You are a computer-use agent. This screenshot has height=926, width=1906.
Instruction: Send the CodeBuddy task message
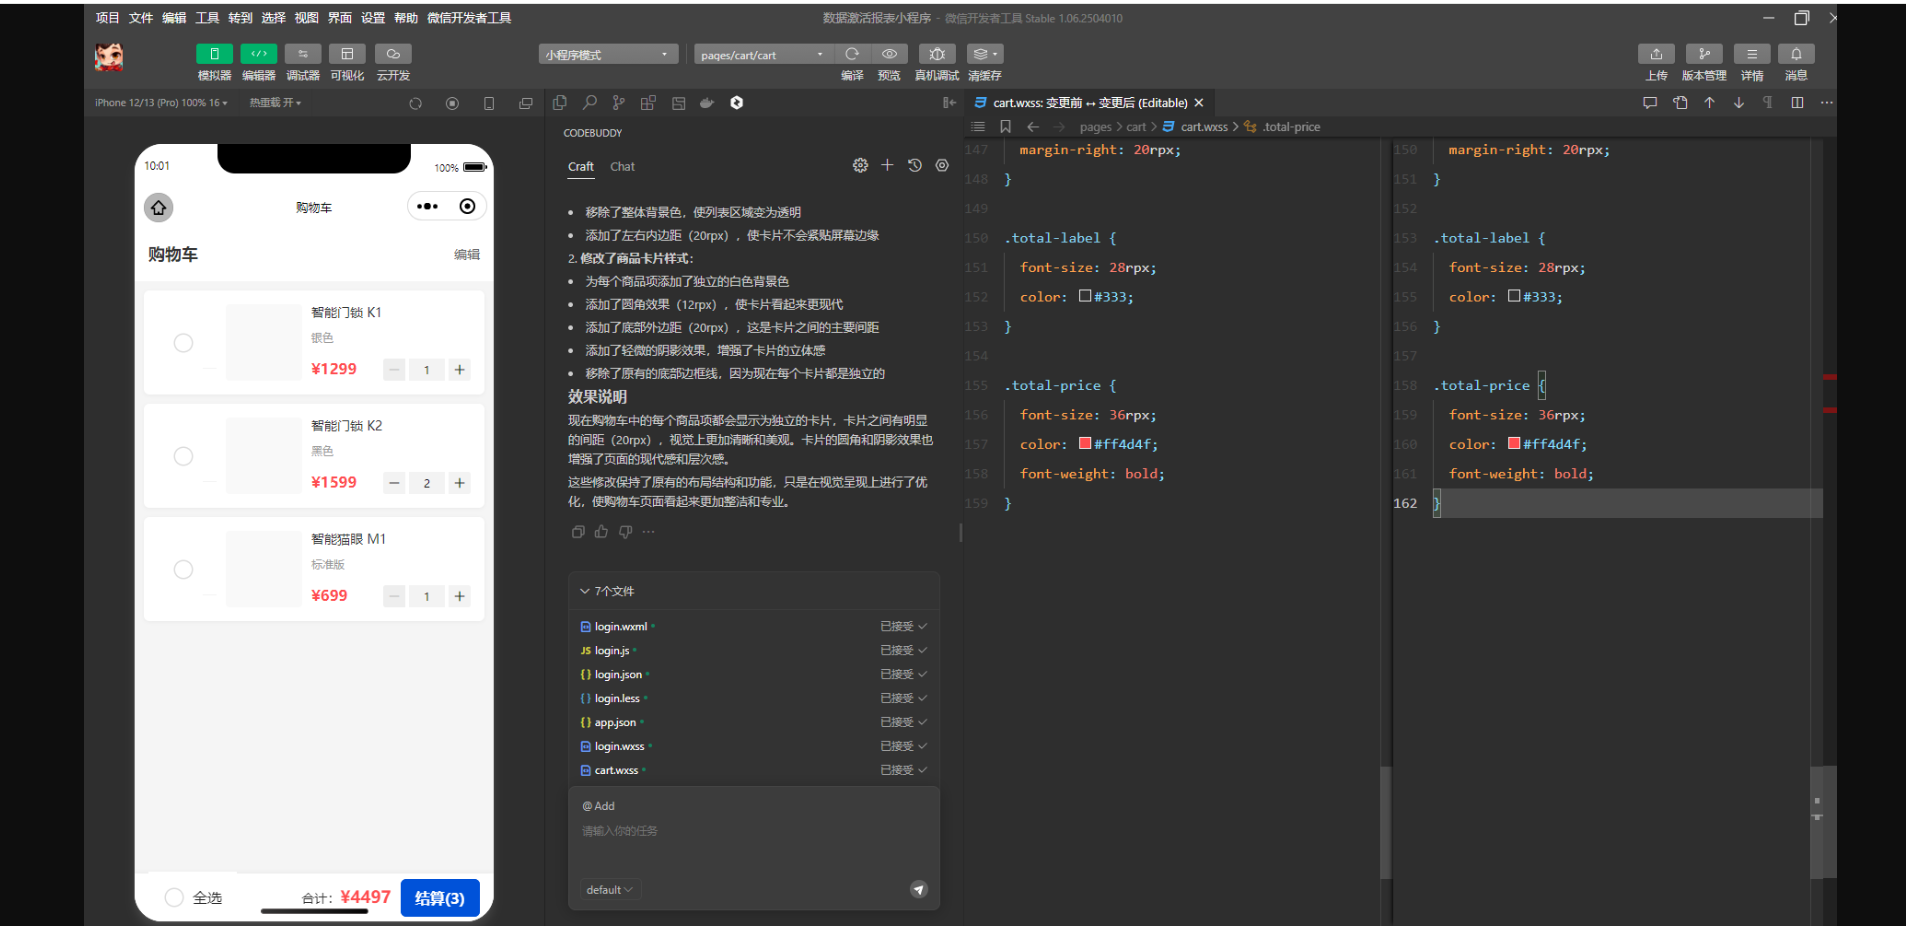click(x=919, y=889)
